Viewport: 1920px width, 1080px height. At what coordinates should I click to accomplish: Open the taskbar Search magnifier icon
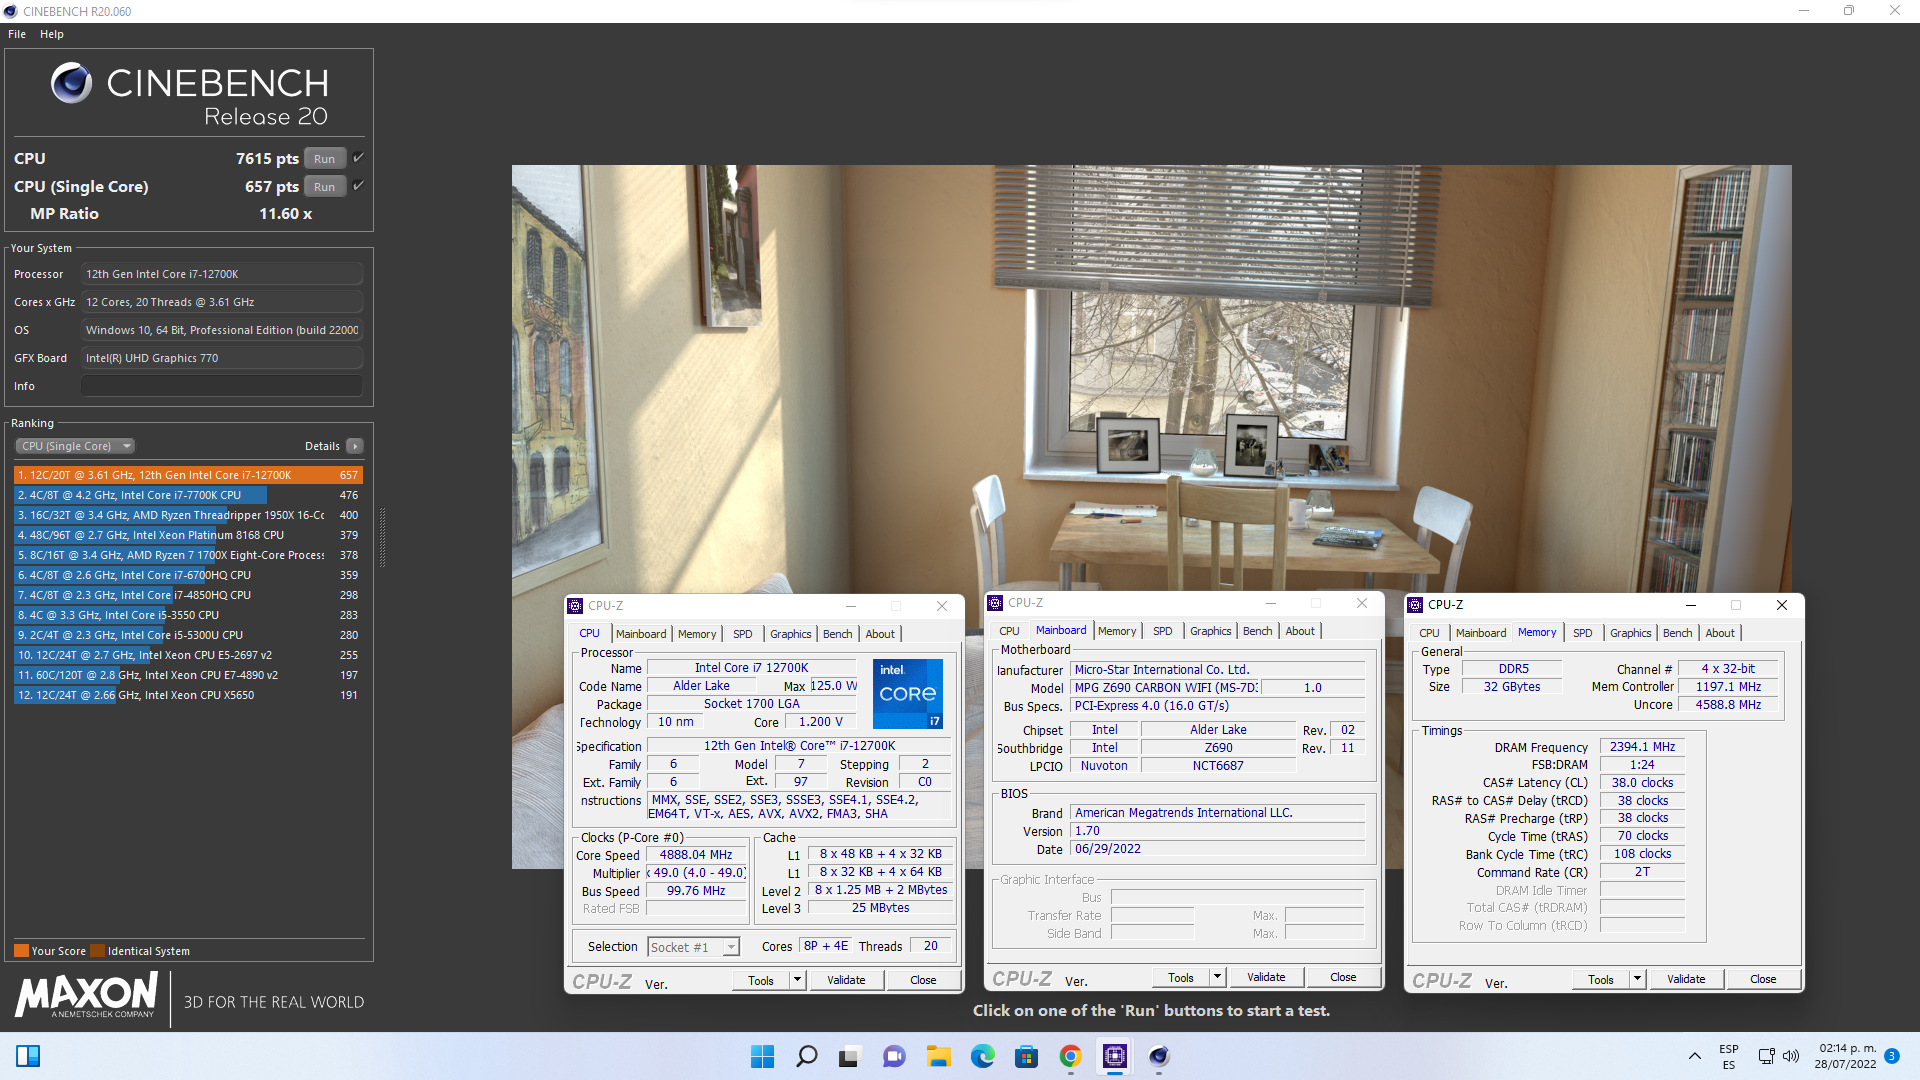pyautogui.click(x=806, y=1056)
